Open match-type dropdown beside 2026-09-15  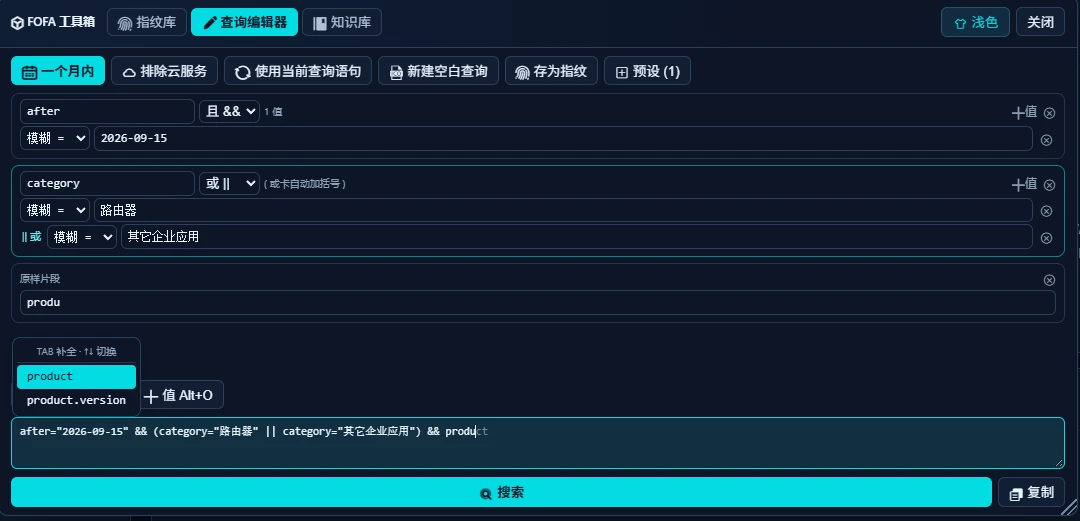[54, 138]
